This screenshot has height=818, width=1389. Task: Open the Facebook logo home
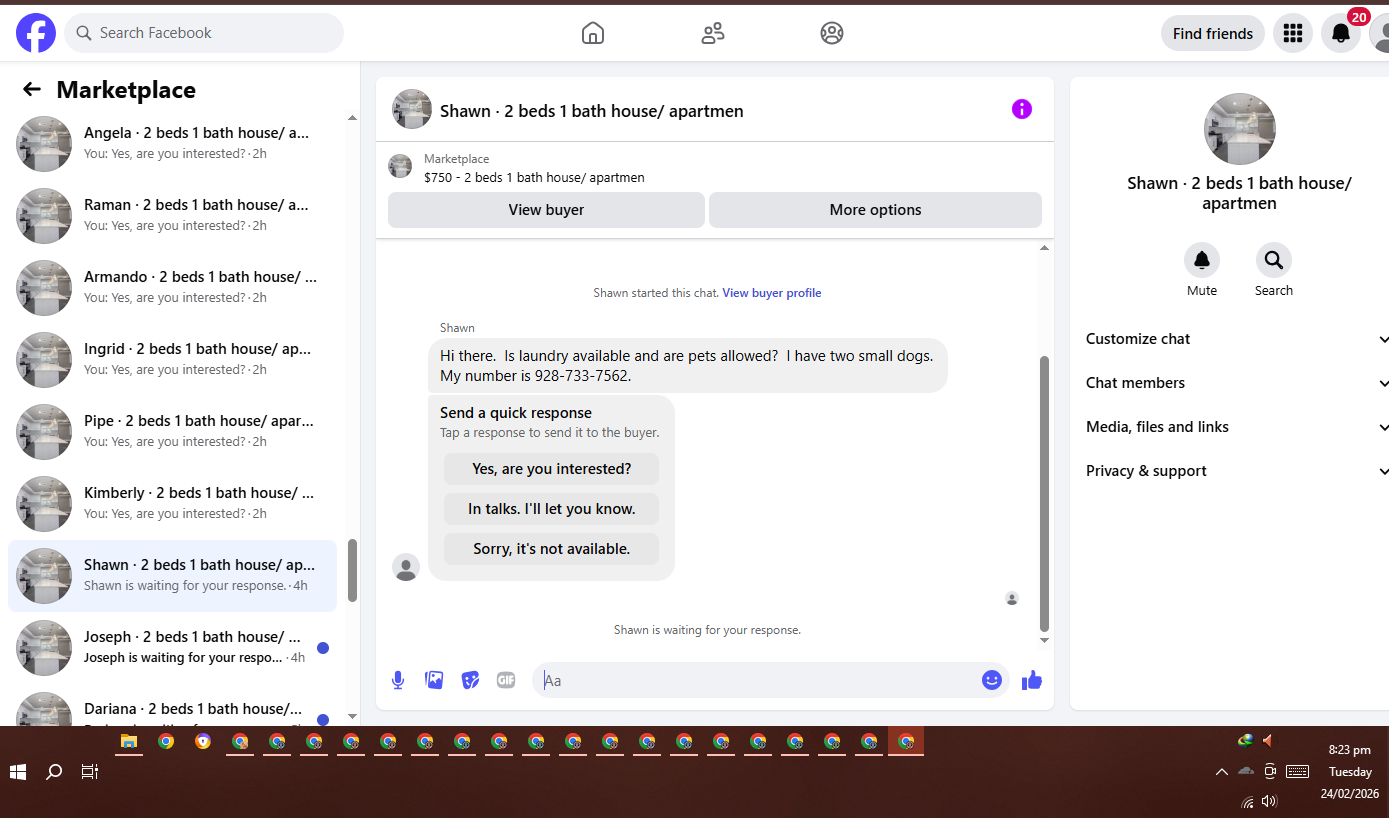pyautogui.click(x=36, y=33)
